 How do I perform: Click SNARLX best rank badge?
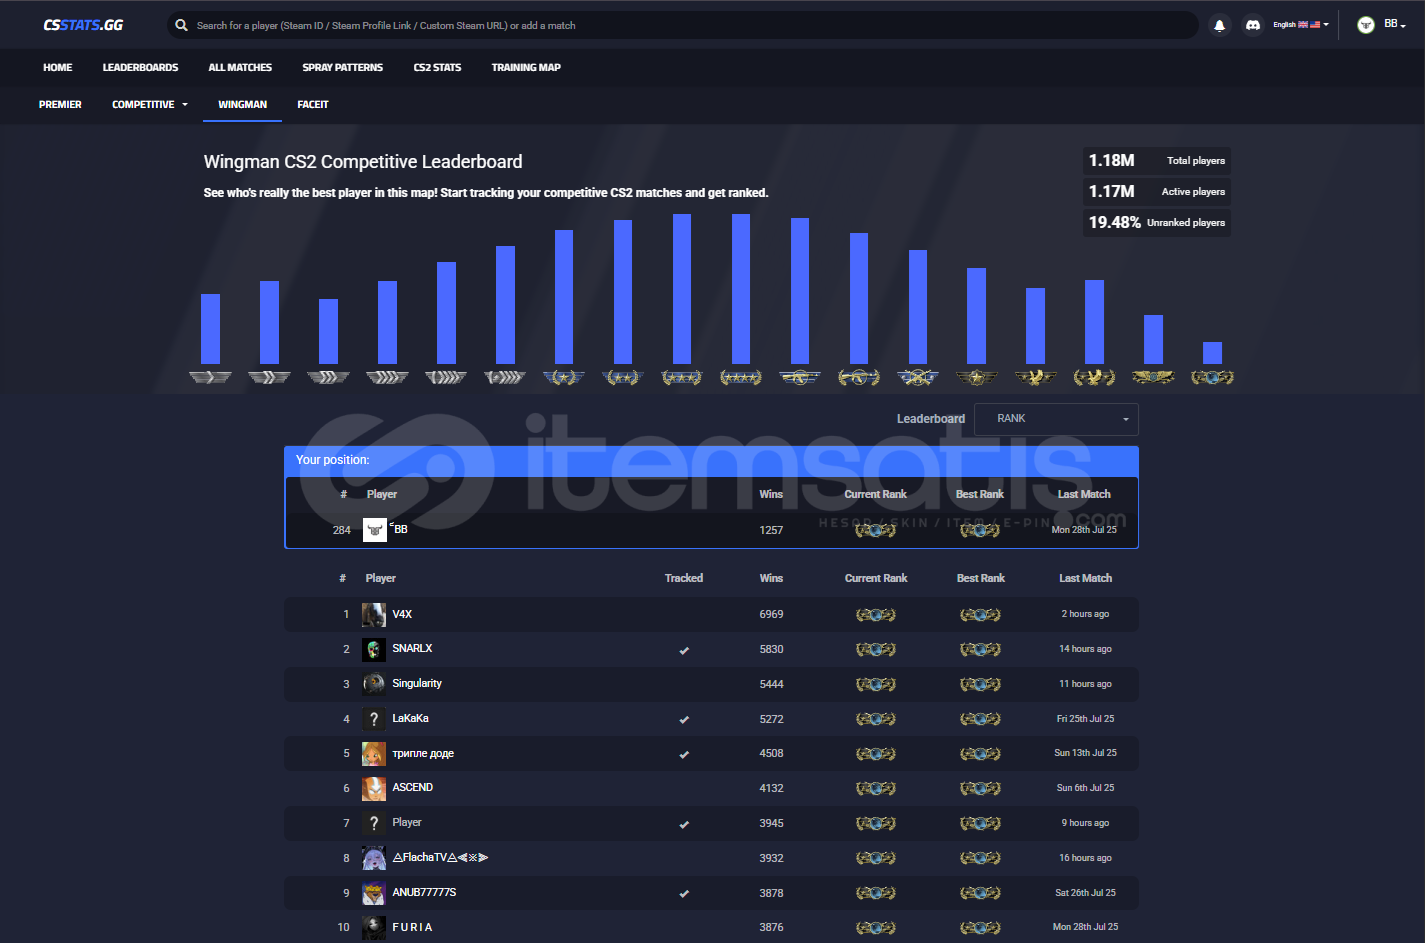click(x=980, y=650)
